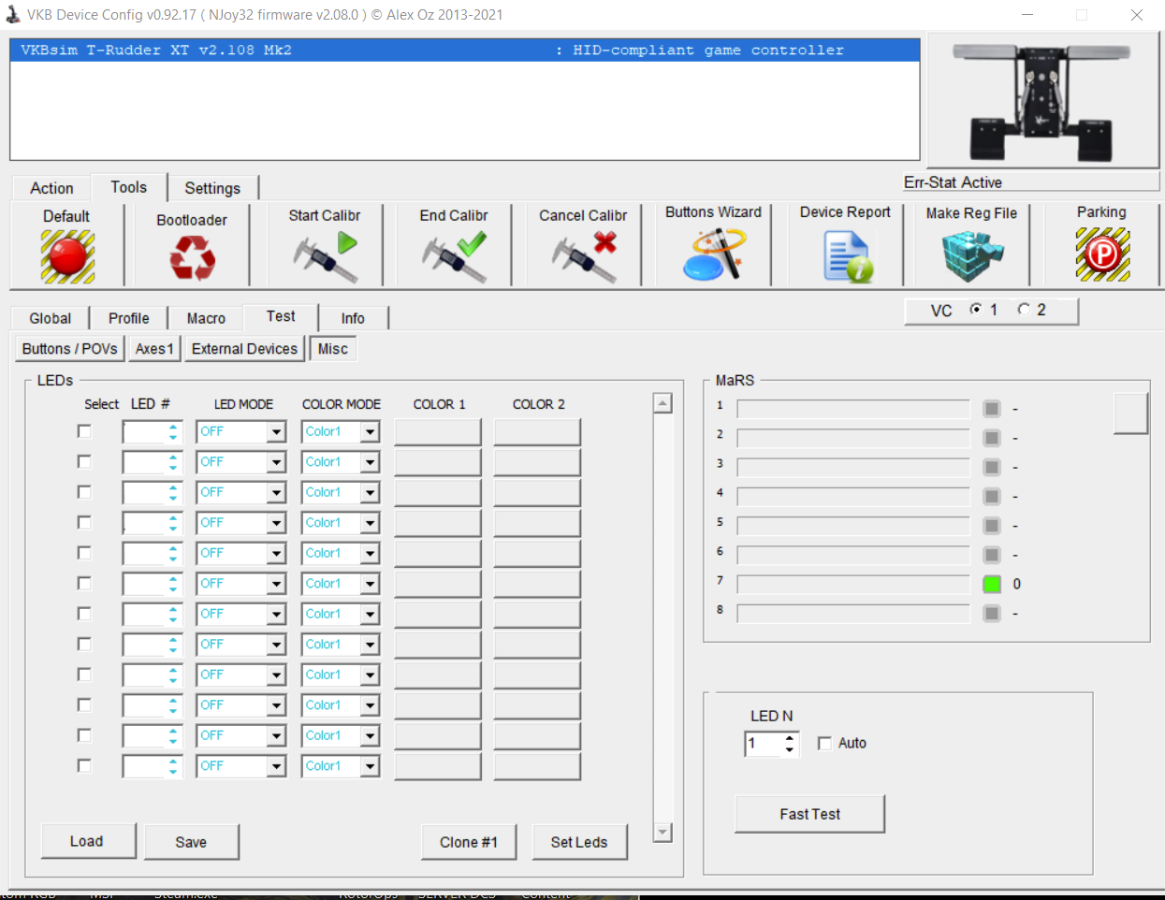Click the T-Rudder pedals device image

coord(1042,102)
